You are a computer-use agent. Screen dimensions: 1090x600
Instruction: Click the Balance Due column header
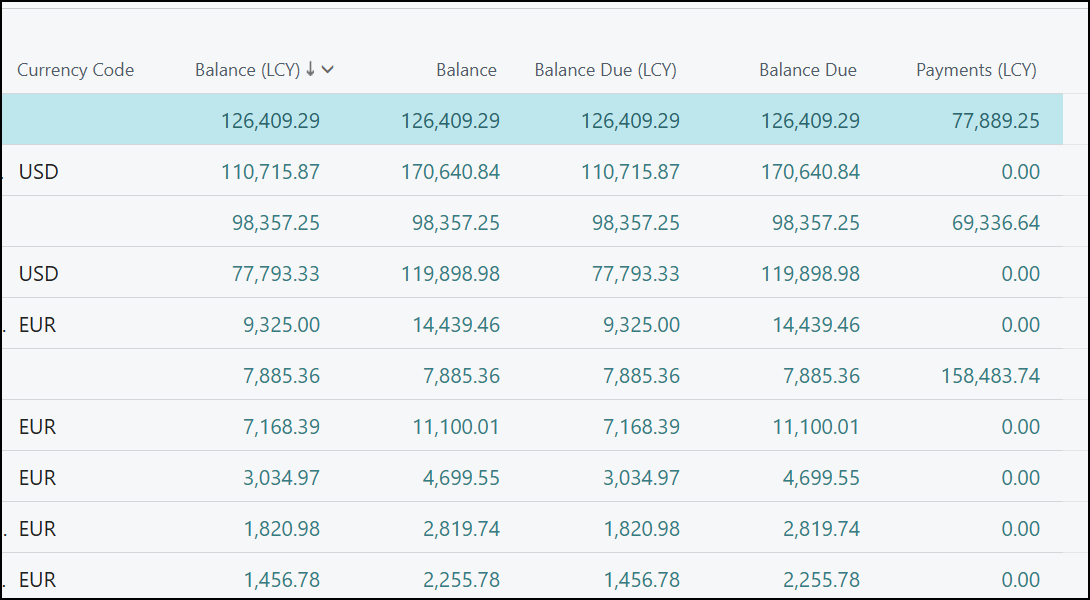coord(808,70)
